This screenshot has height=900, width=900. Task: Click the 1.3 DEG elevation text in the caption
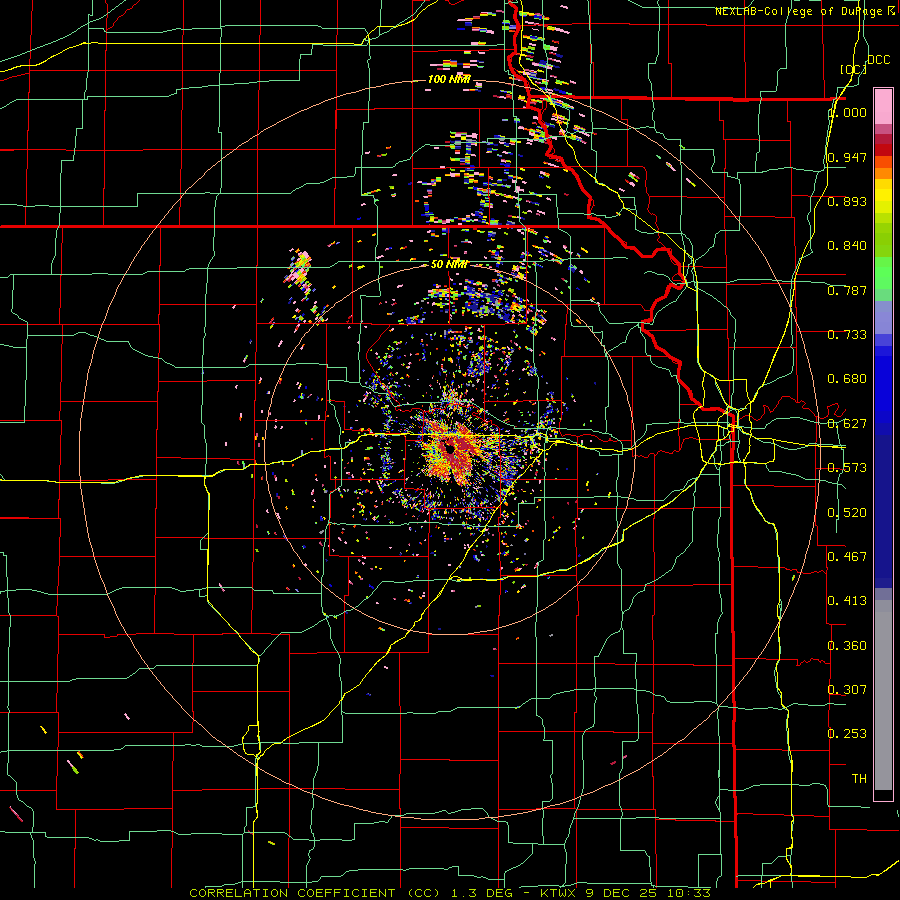pos(480,893)
